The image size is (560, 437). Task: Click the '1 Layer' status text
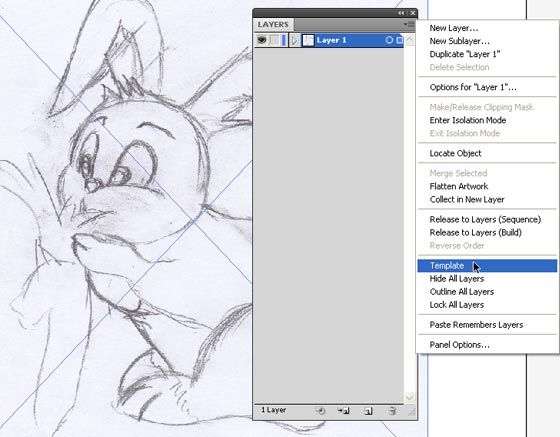274,410
